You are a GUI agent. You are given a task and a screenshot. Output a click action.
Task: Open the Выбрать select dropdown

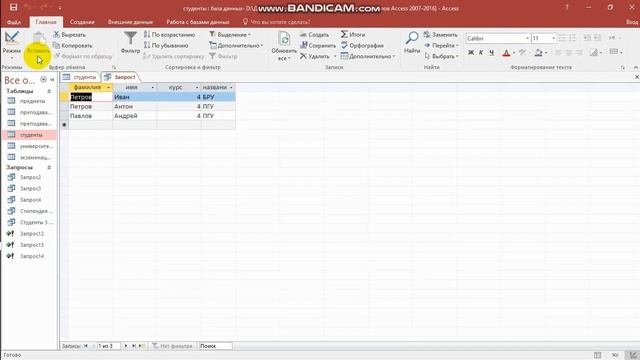[x=442, y=56]
